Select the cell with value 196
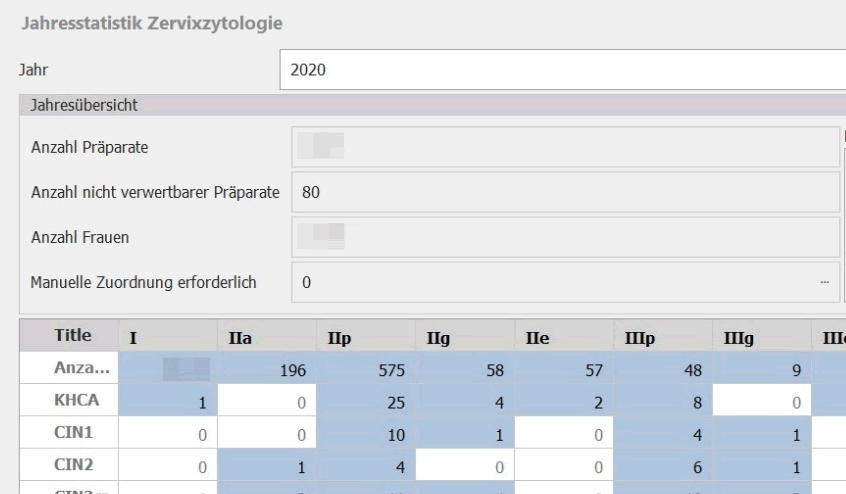Screen dimensions: 846x494 [266, 367]
